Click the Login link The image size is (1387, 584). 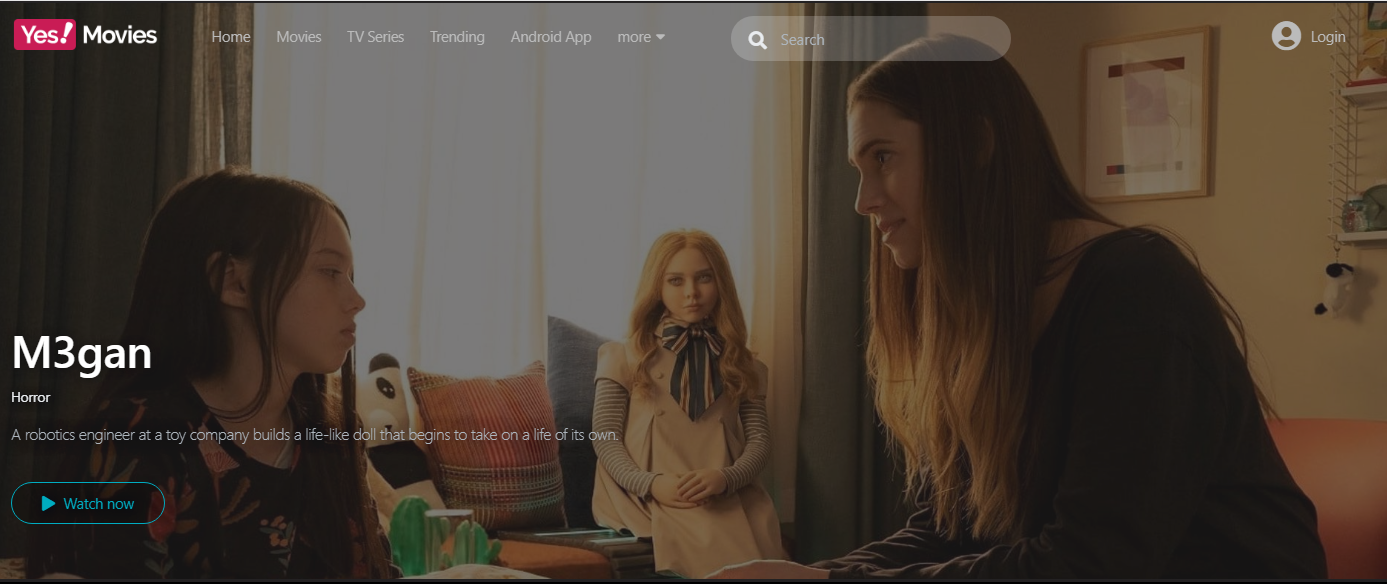pyautogui.click(x=1328, y=37)
